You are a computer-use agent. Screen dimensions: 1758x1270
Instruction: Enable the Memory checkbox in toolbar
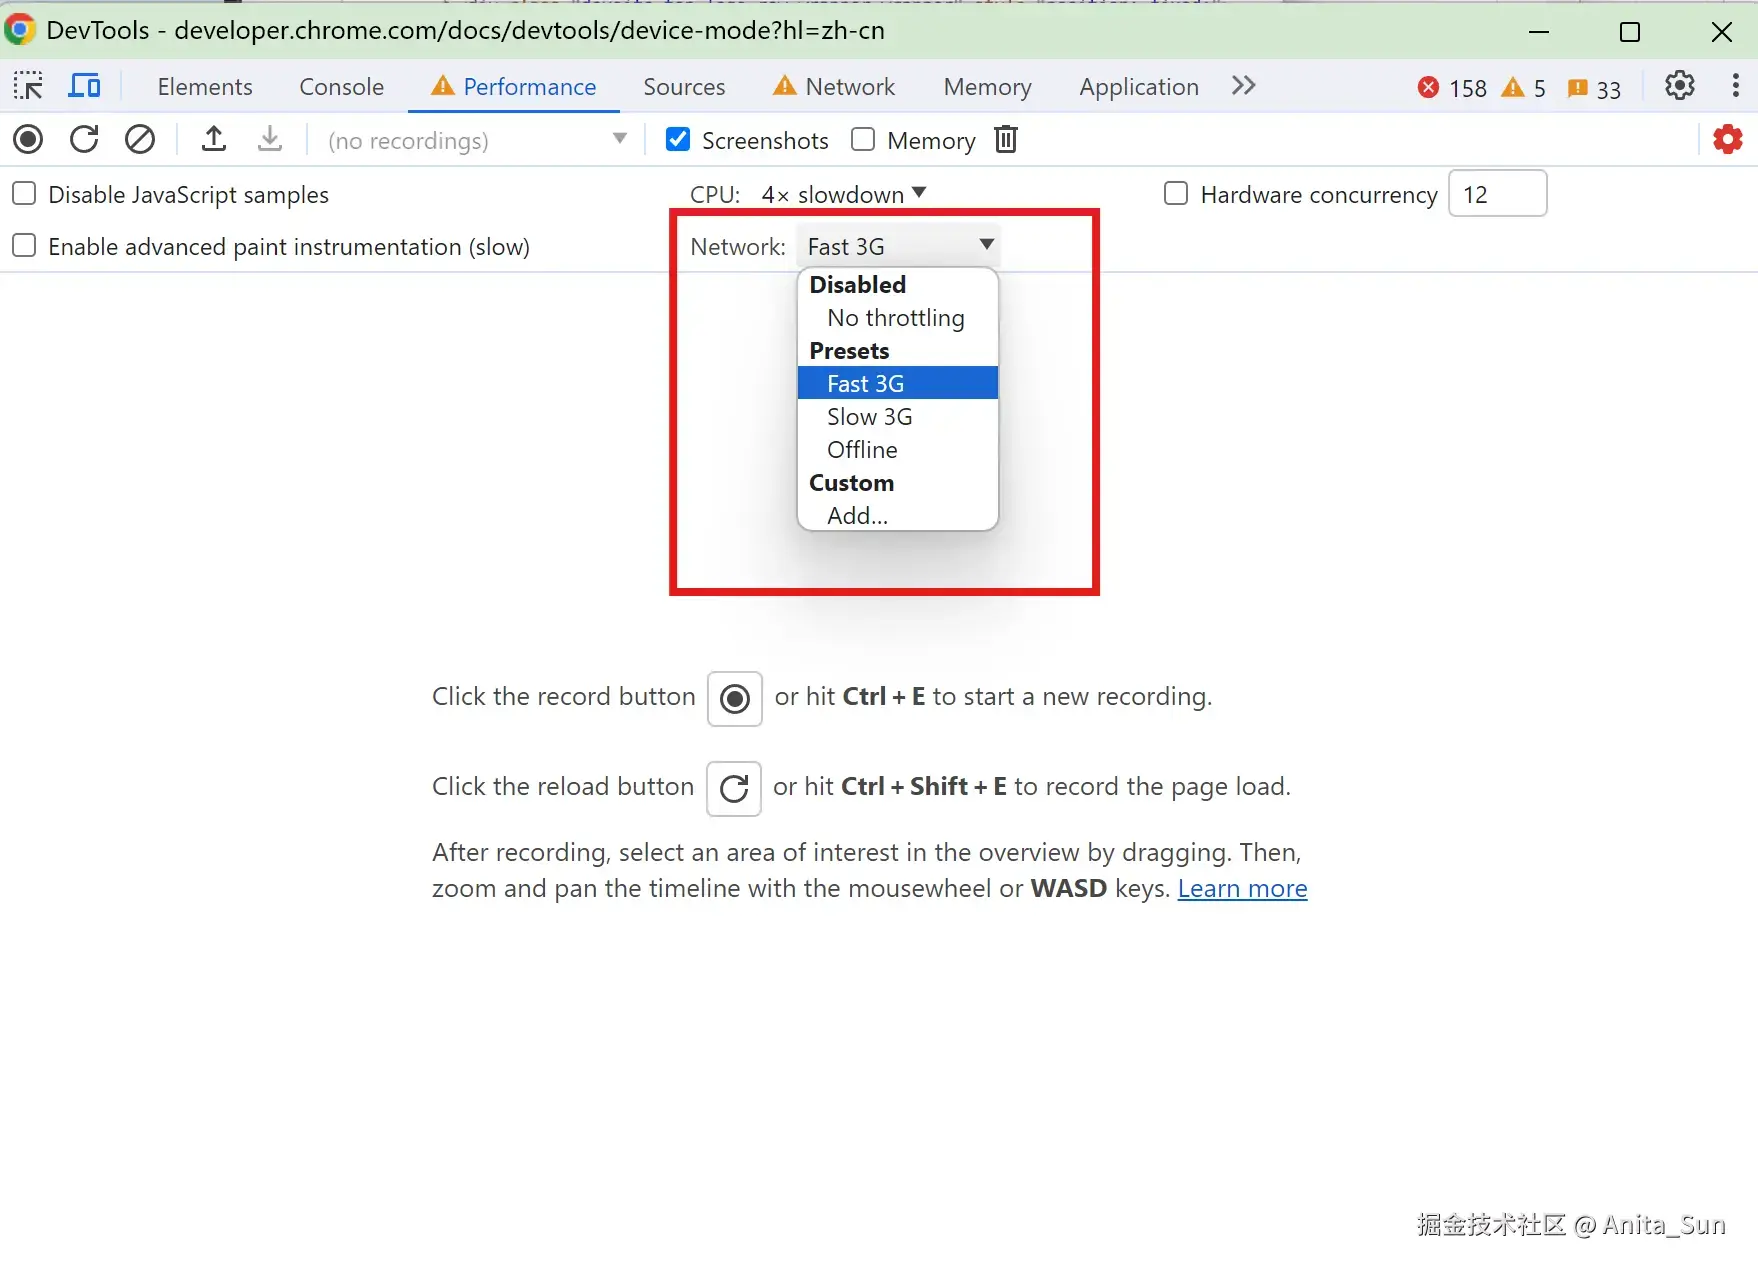coord(863,139)
